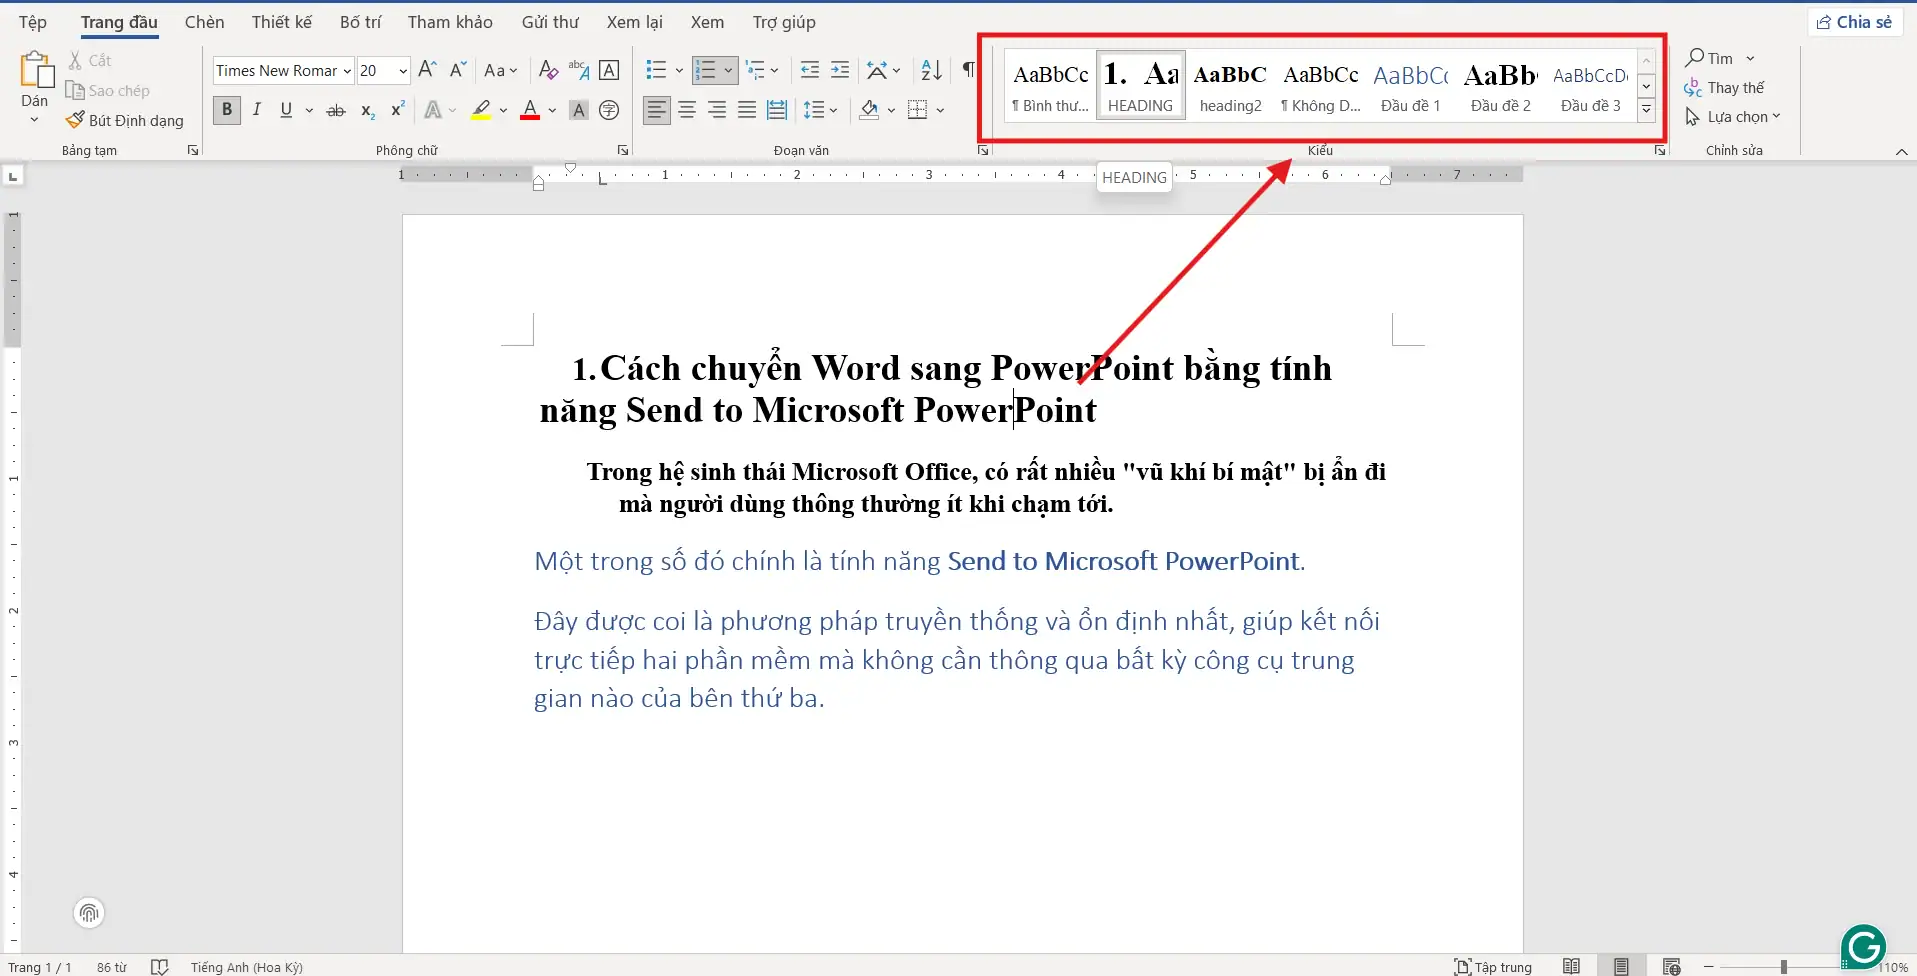
Task: Click the Clear All Formatting icon
Action: pos(548,70)
